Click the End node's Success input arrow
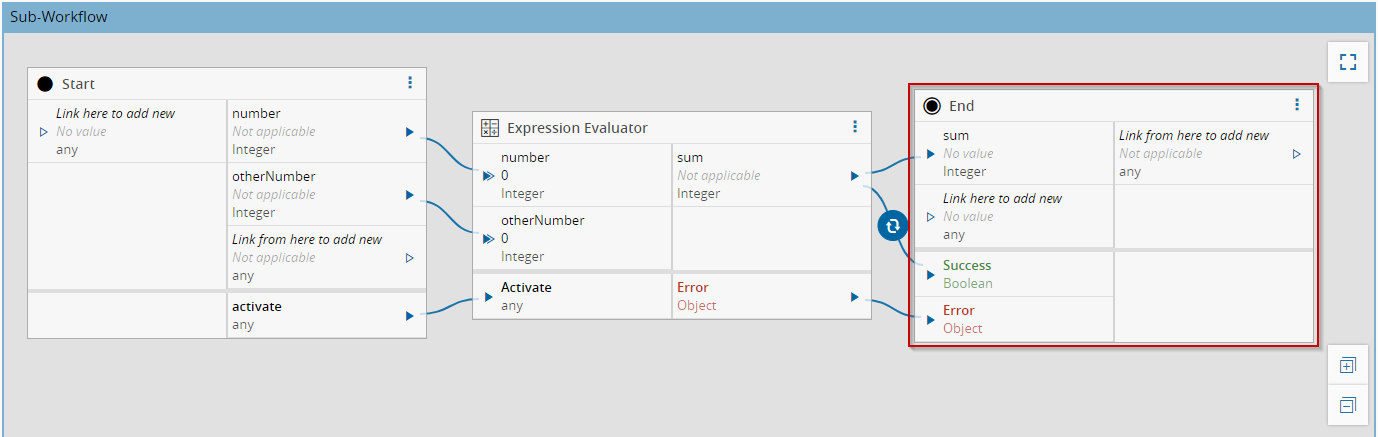 coord(931,275)
